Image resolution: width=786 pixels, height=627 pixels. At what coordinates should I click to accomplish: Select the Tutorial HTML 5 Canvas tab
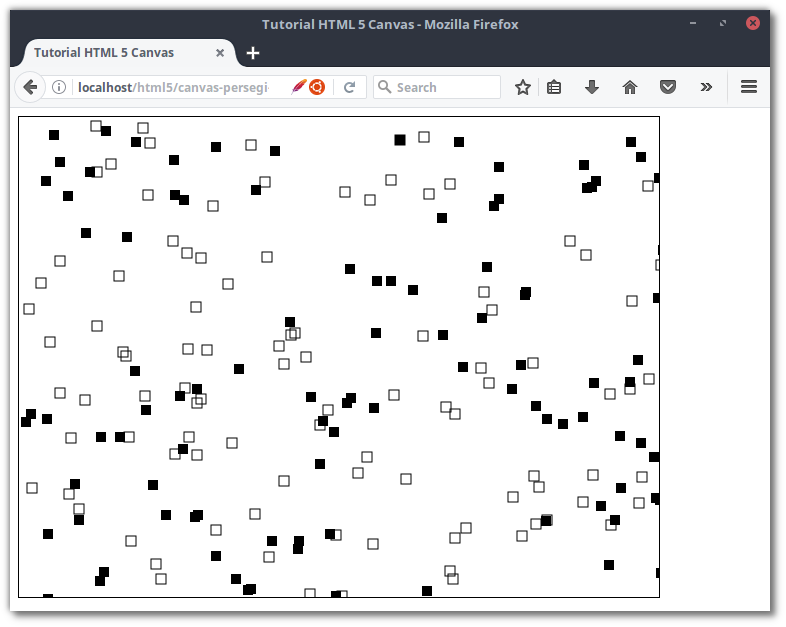(103, 53)
